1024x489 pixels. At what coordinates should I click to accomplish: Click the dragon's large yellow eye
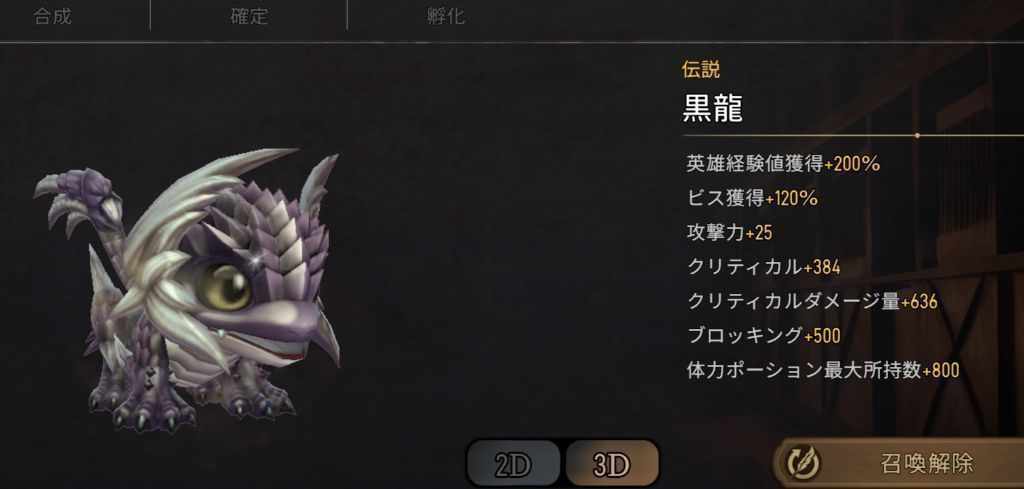[x=225, y=287]
